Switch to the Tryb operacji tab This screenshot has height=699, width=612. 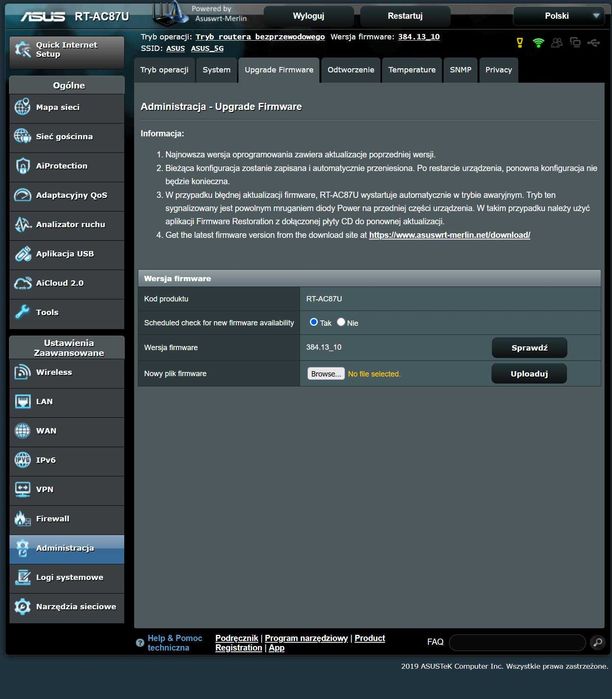coord(164,70)
